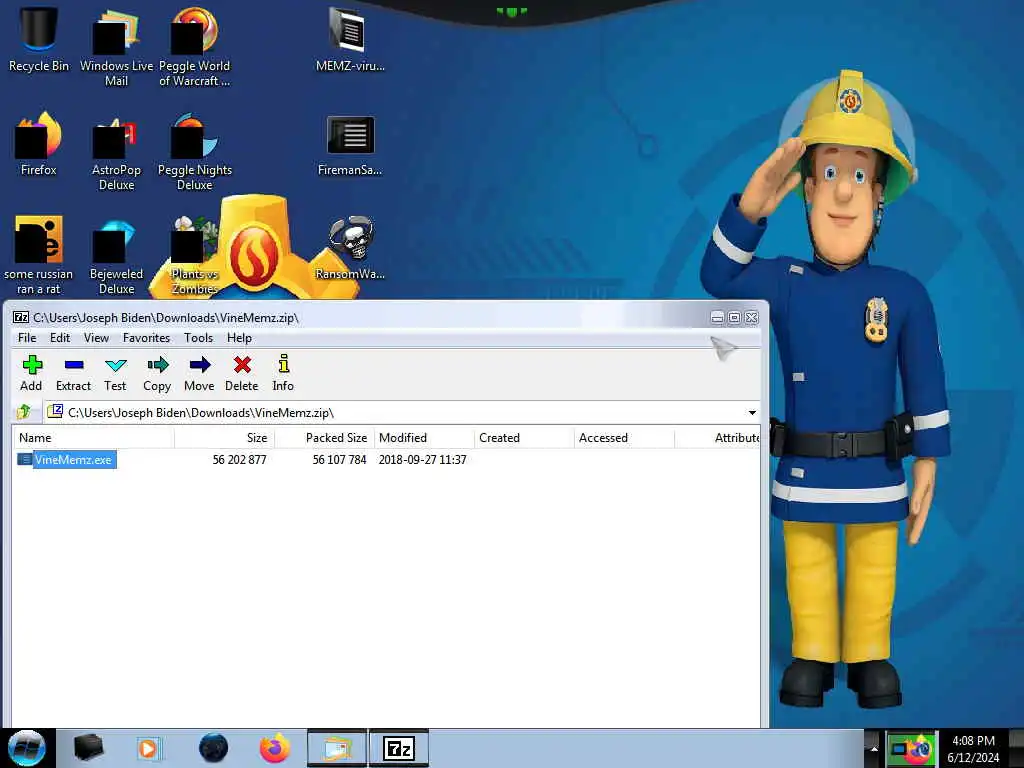This screenshot has height=768, width=1024.
Task: Click the dark sphere taskbar icon
Action: pos(213,748)
